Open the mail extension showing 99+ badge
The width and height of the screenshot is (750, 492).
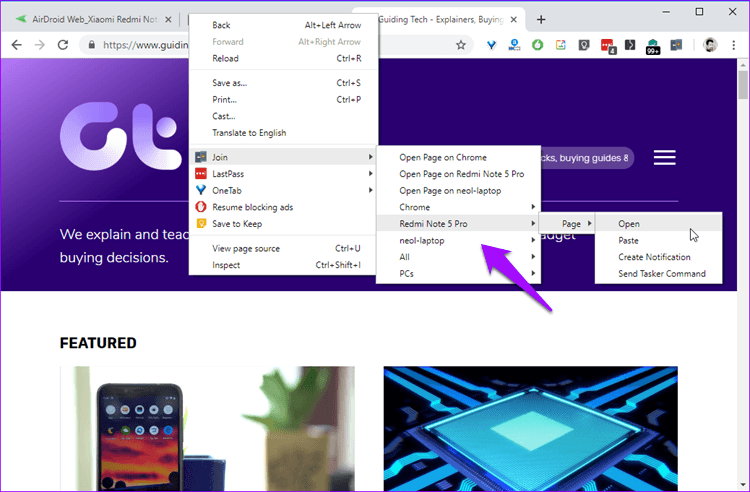click(x=653, y=46)
